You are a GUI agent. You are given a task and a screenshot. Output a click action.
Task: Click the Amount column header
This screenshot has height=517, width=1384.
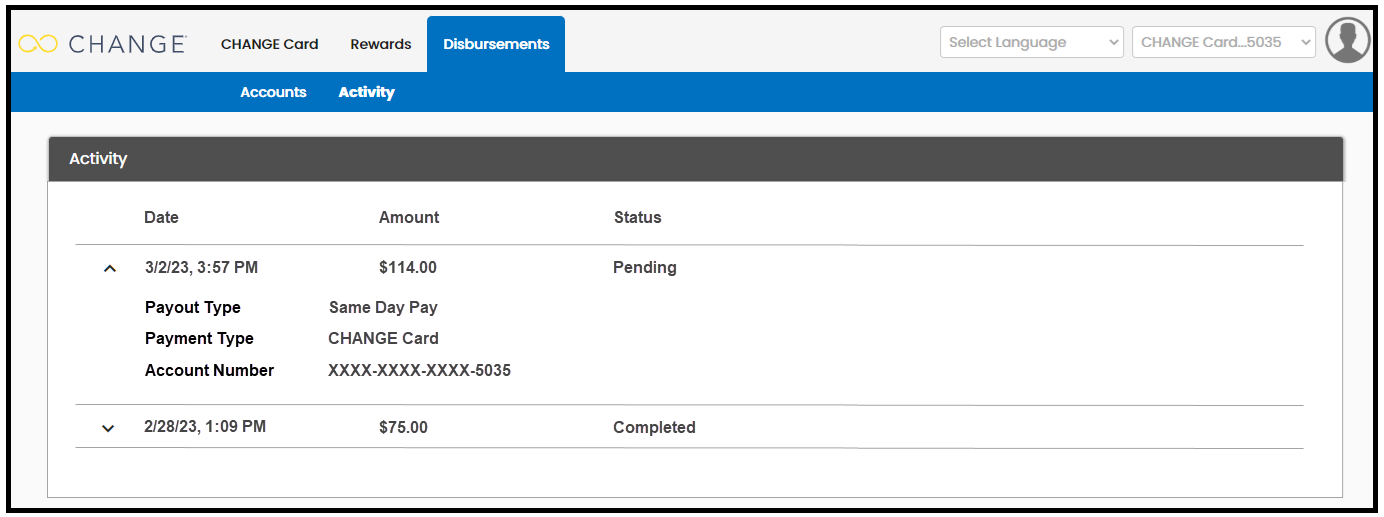click(409, 217)
